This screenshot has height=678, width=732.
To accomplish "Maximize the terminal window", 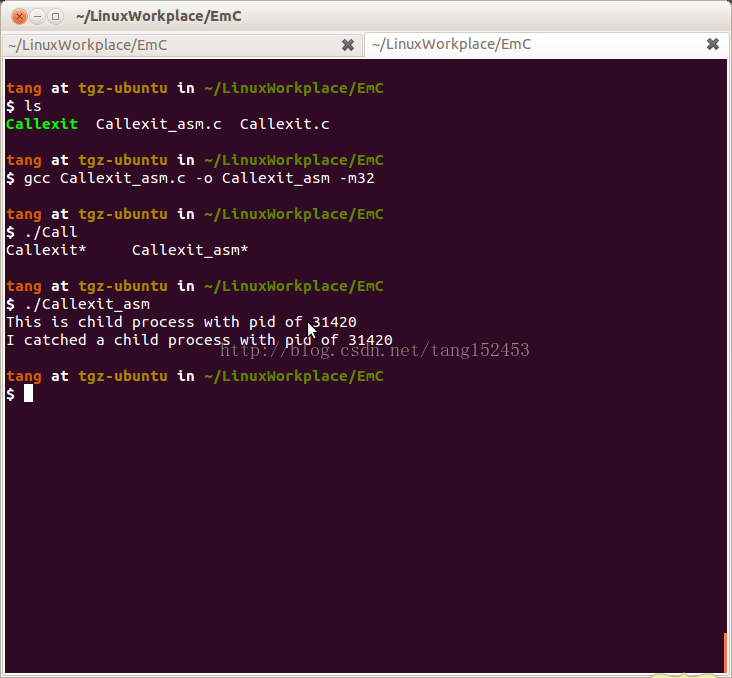I will 55,16.
